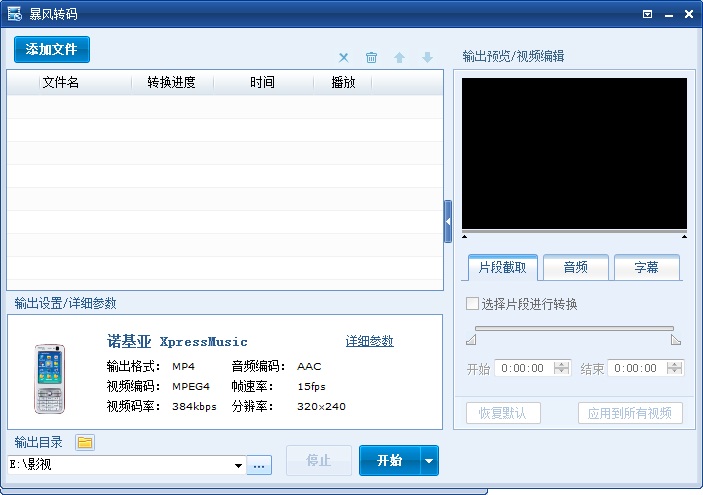Click the trash clear list icon
Screen dimensions: 703x495
pyautogui.click(x=372, y=58)
